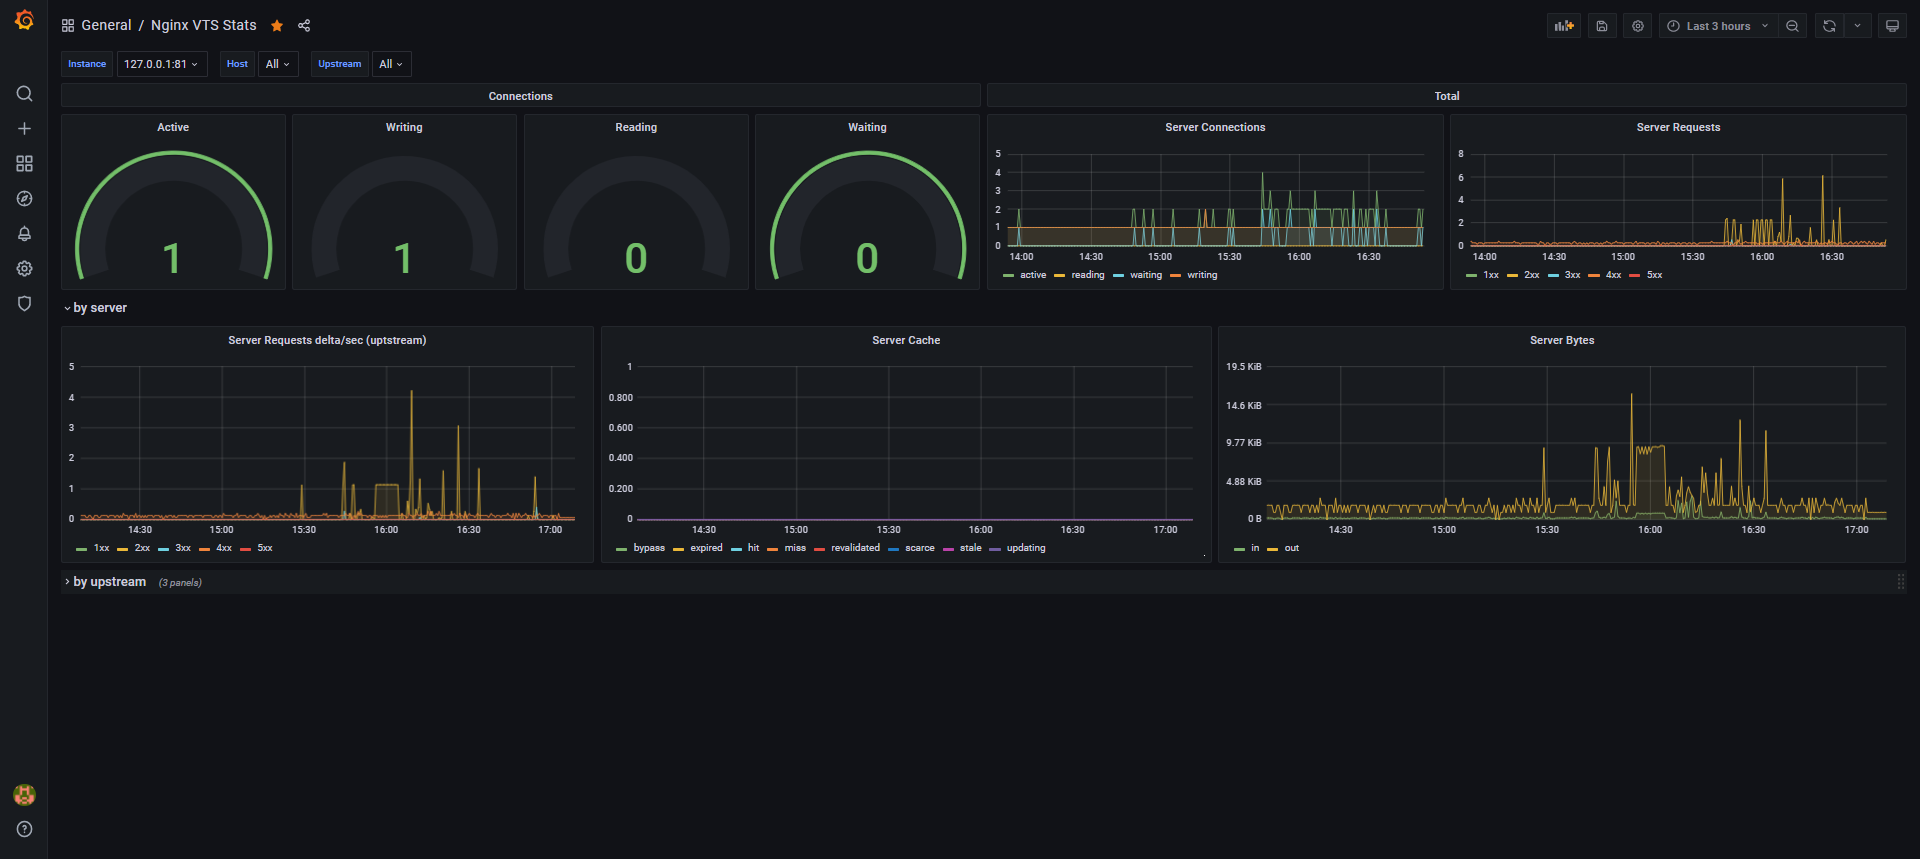Open the user profile avatar
The height and width of the screenshot is (859, 1920).
pyautogui.click(x=24, y=795)
